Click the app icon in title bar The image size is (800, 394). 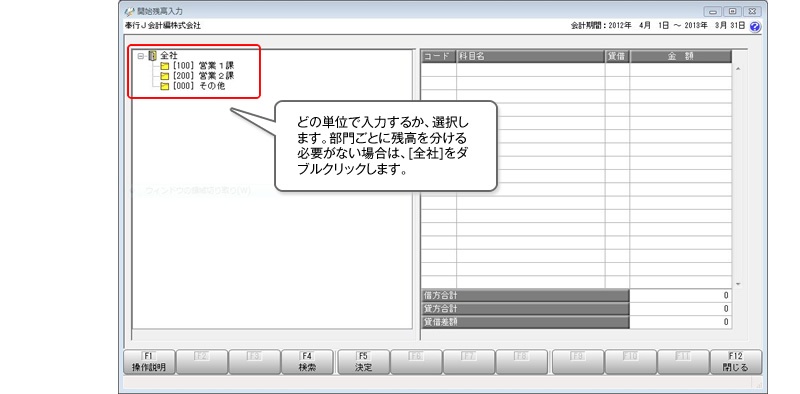click(129, 11)
